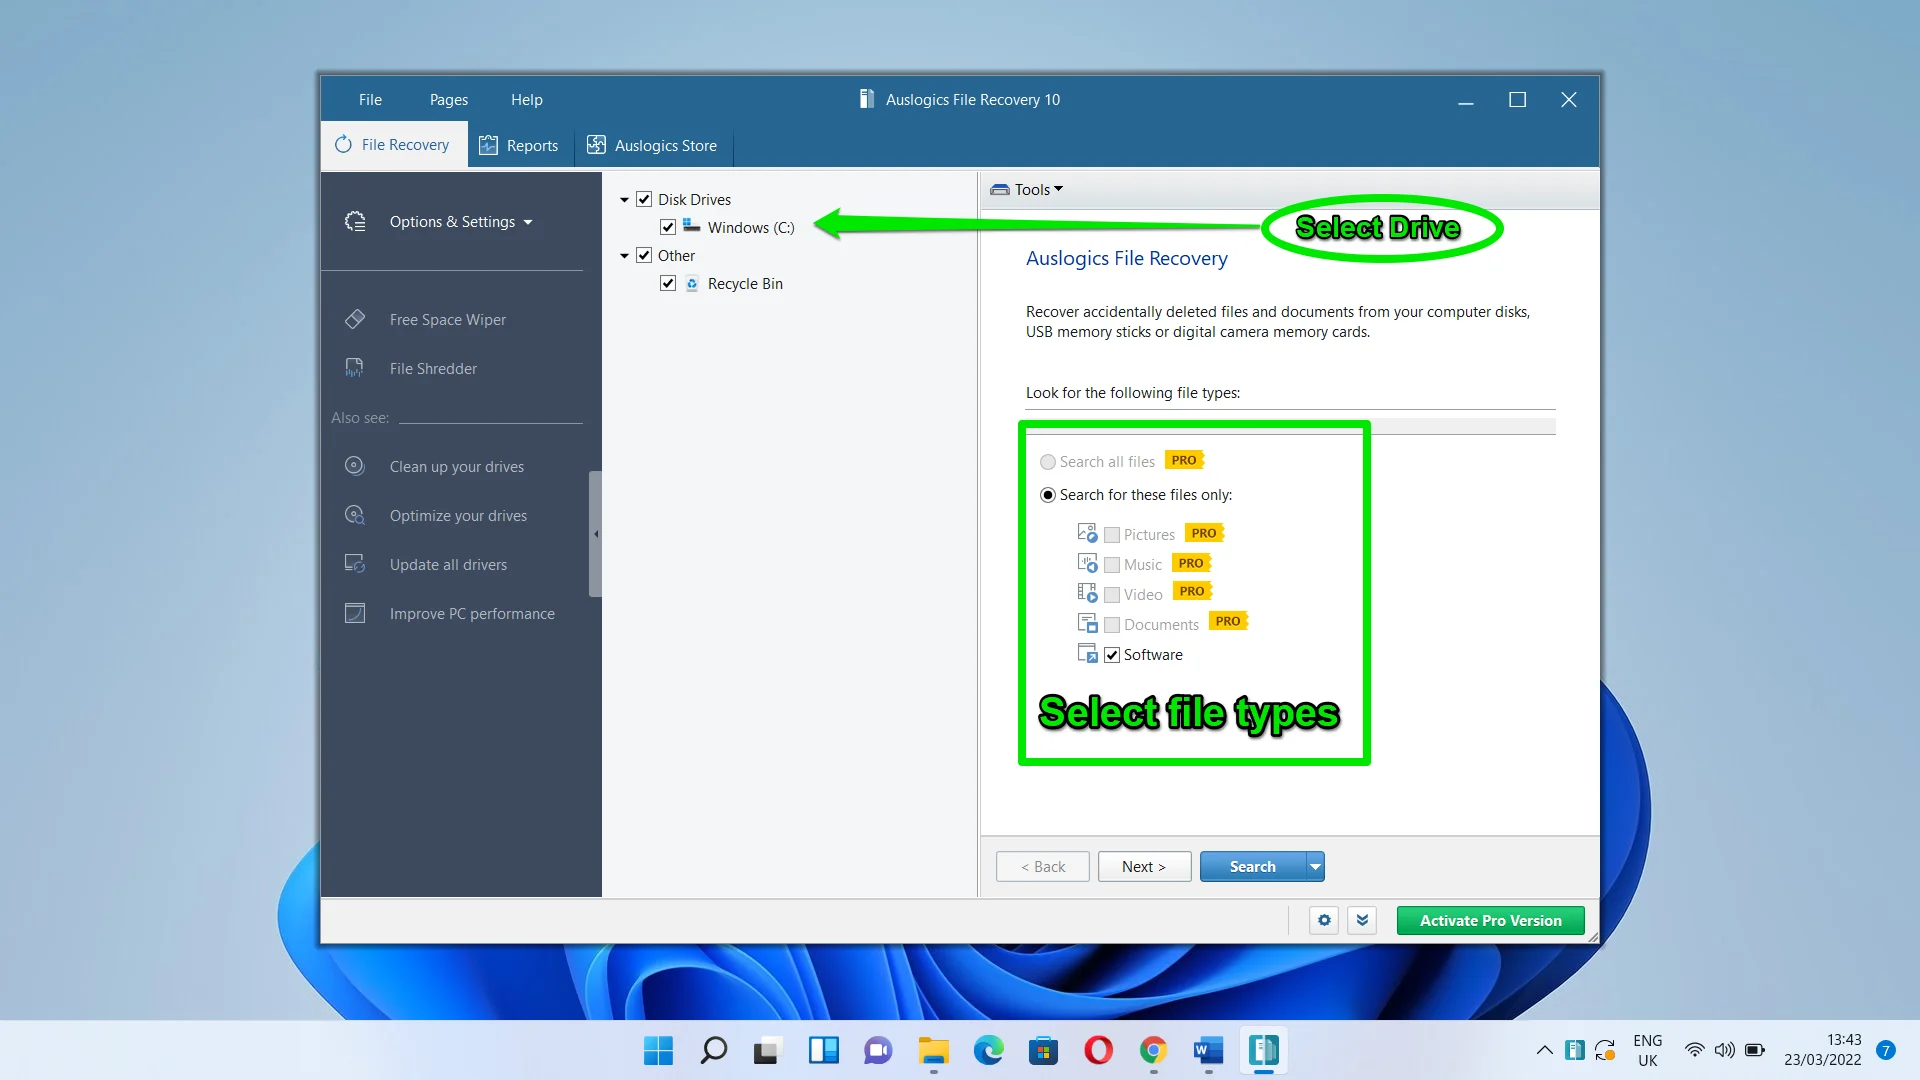Select the Search for these files only radio button
Image resolution: width=1920 pixels, height=1080 pixels.
point(1047,495)
